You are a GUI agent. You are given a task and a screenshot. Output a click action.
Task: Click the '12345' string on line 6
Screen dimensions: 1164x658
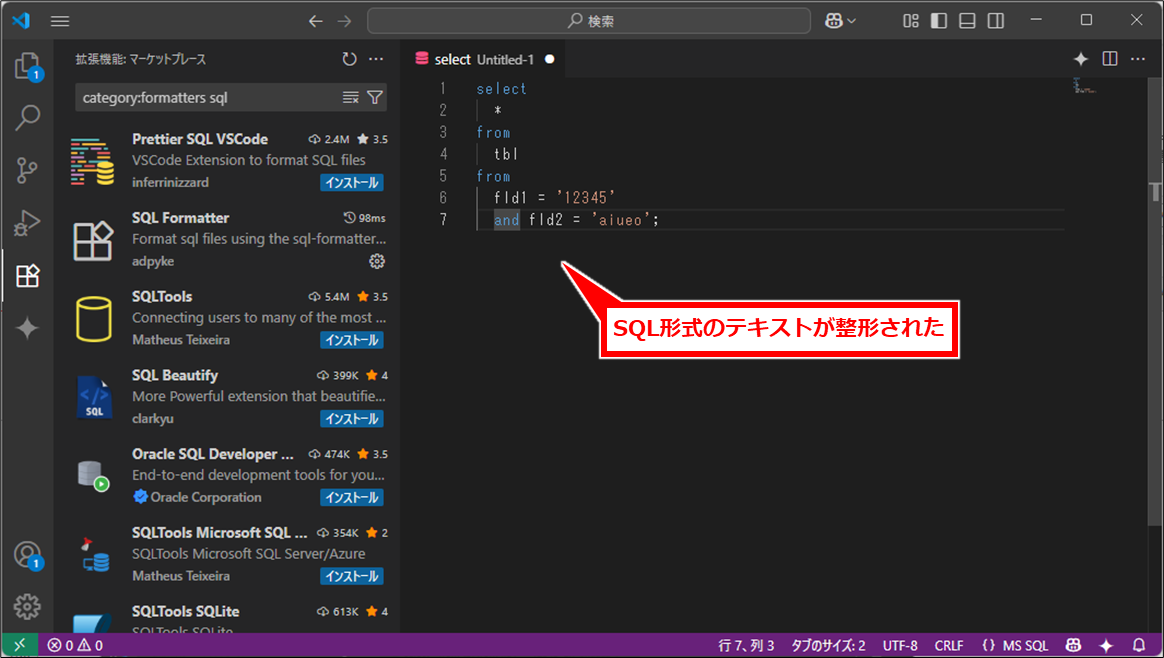tap(586, 198)
